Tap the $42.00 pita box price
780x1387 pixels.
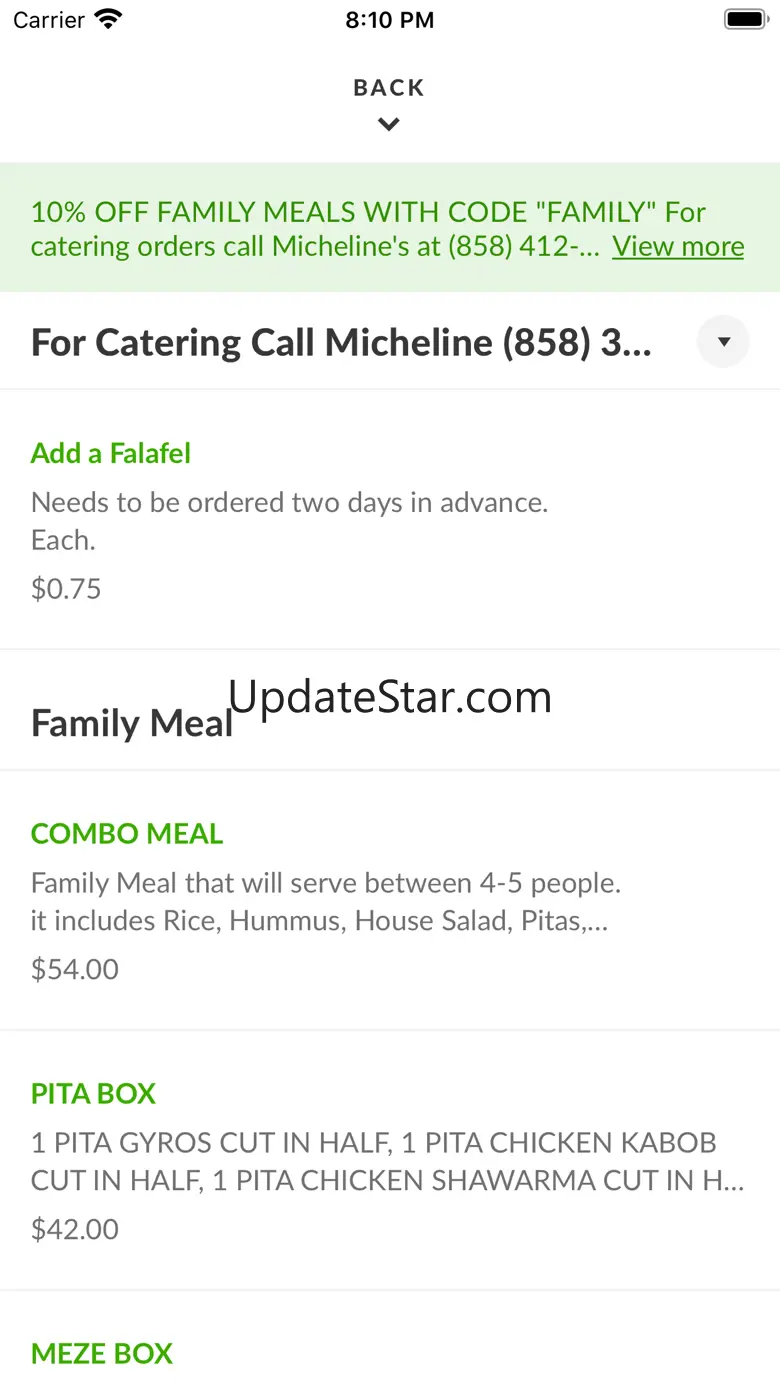pos(75,1228)
